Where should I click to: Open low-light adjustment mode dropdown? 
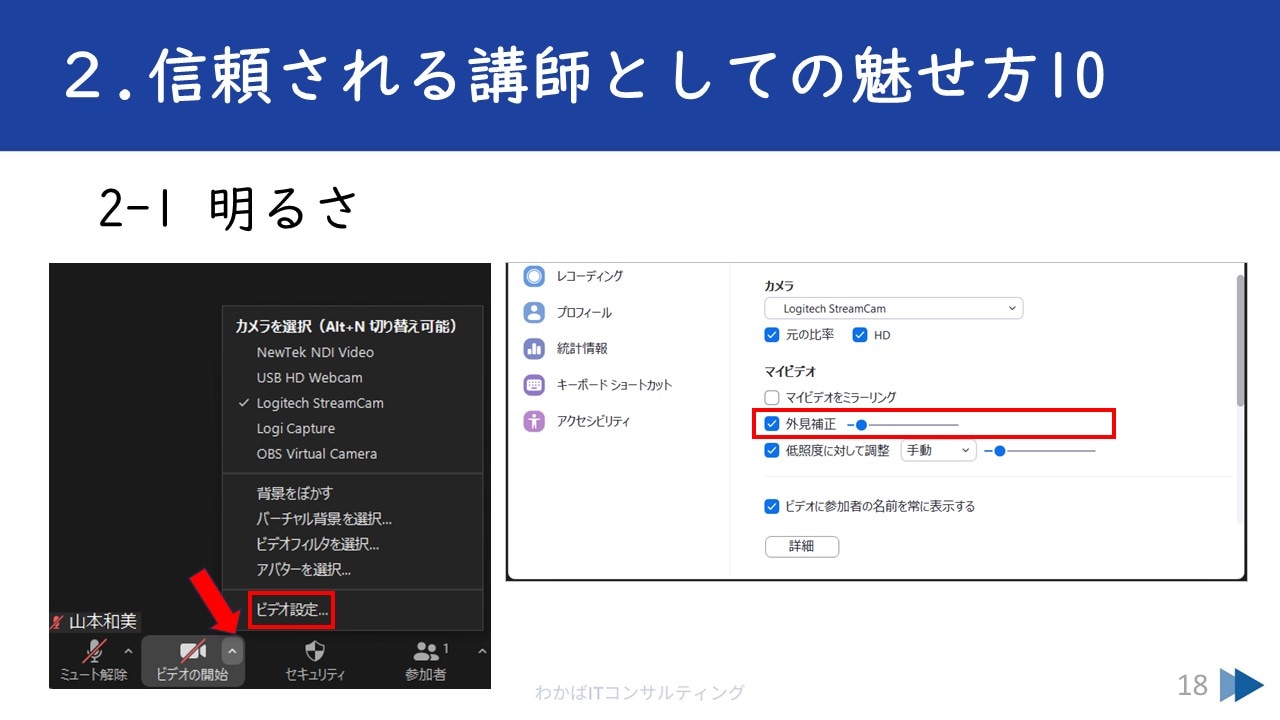(x=938, y=451)
